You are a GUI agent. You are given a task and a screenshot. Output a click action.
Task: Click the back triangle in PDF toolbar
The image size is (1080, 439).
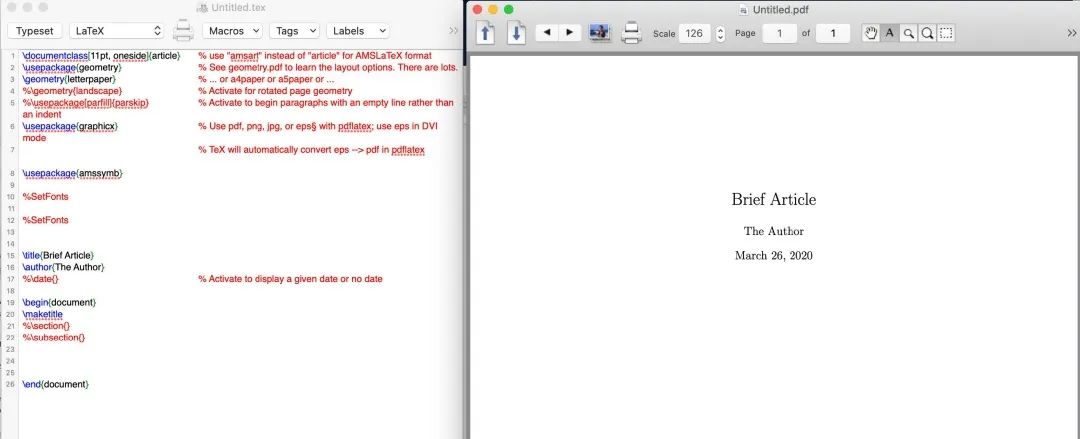547,32
